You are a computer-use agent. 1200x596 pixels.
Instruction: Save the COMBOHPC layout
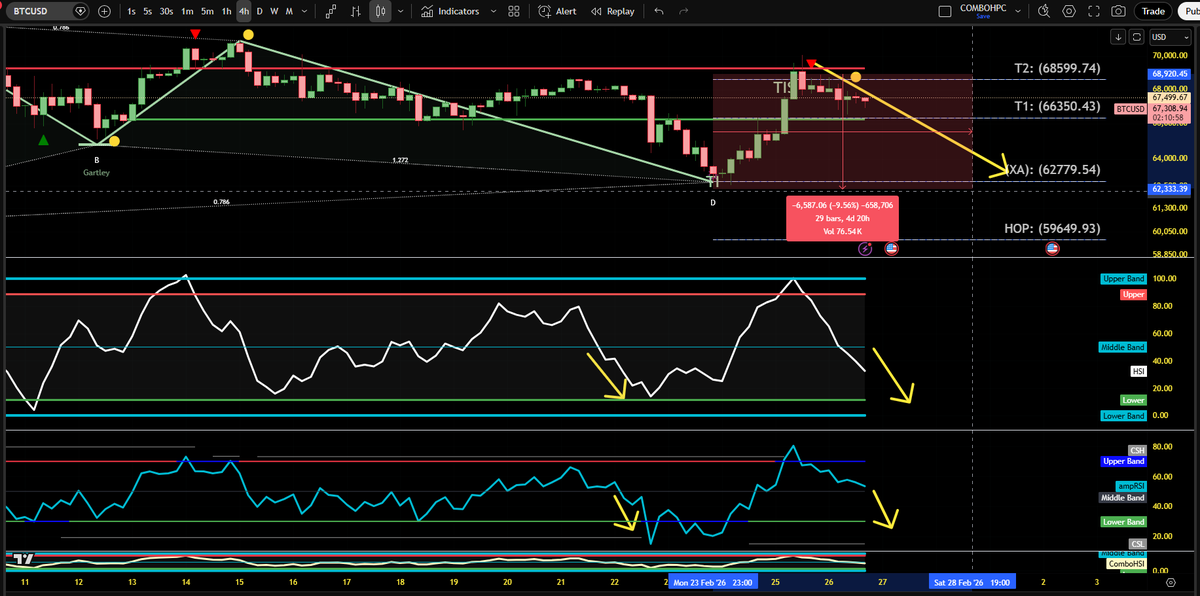[983, 17]
